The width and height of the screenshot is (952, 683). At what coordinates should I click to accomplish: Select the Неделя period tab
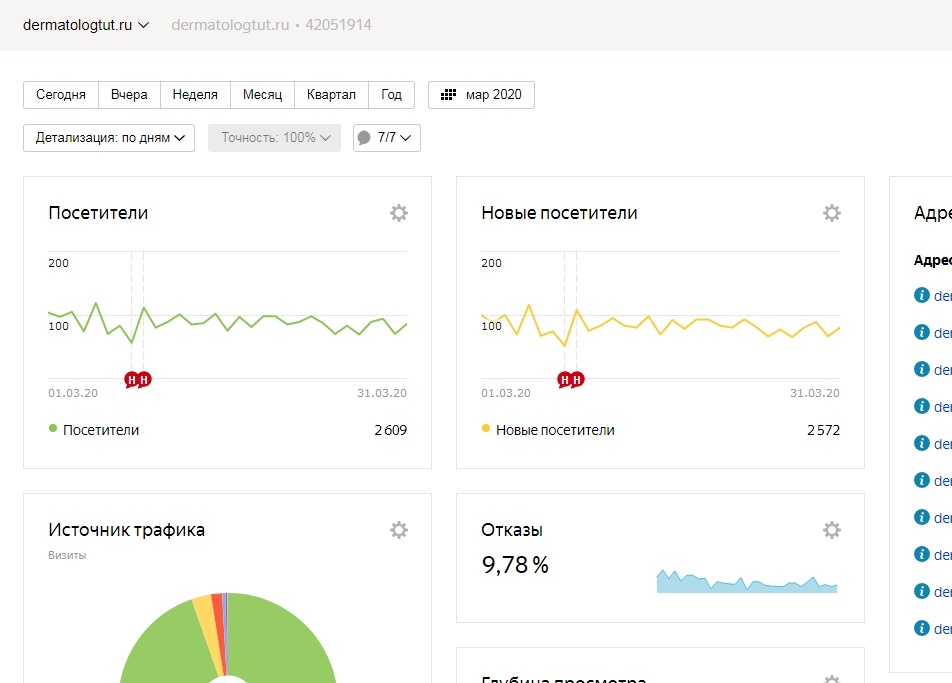[x=195, y=95]
